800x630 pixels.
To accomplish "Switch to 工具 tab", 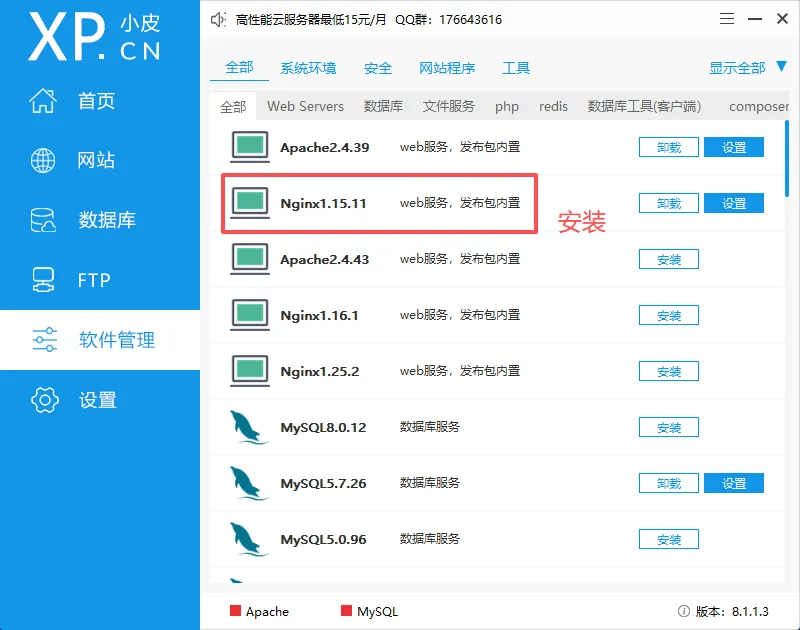I will coord(516,68).
